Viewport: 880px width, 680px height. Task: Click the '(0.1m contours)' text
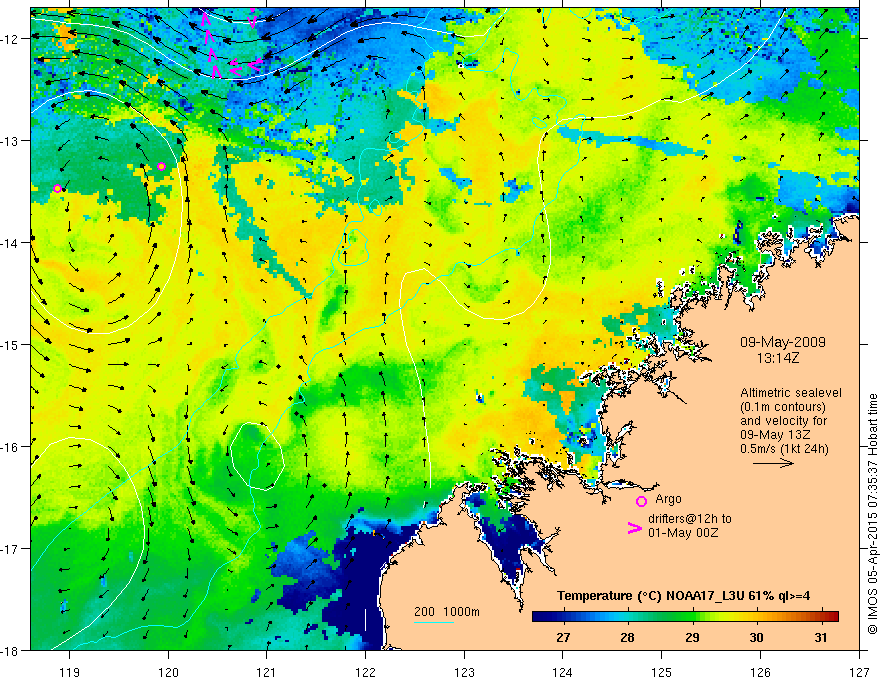click(x=783, y=407)
